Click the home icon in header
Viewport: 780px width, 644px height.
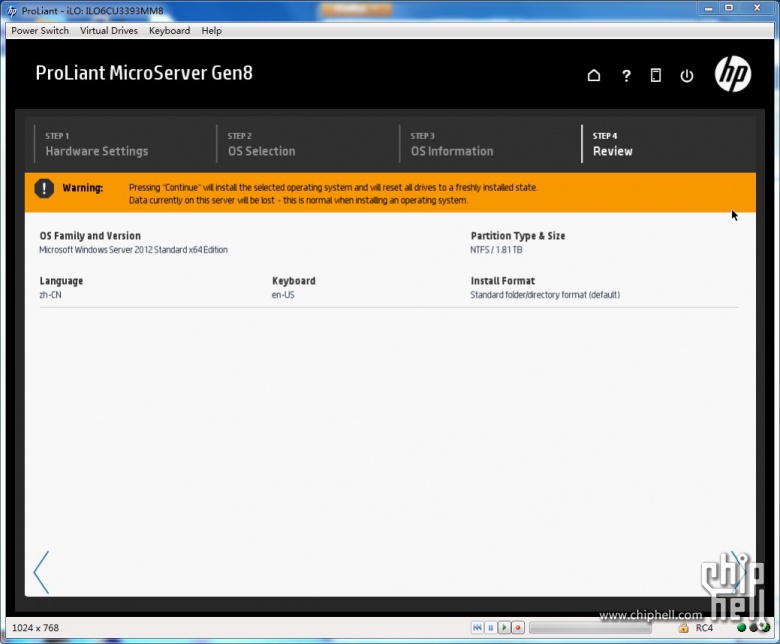pyautogui.click(x=593, y=76)
